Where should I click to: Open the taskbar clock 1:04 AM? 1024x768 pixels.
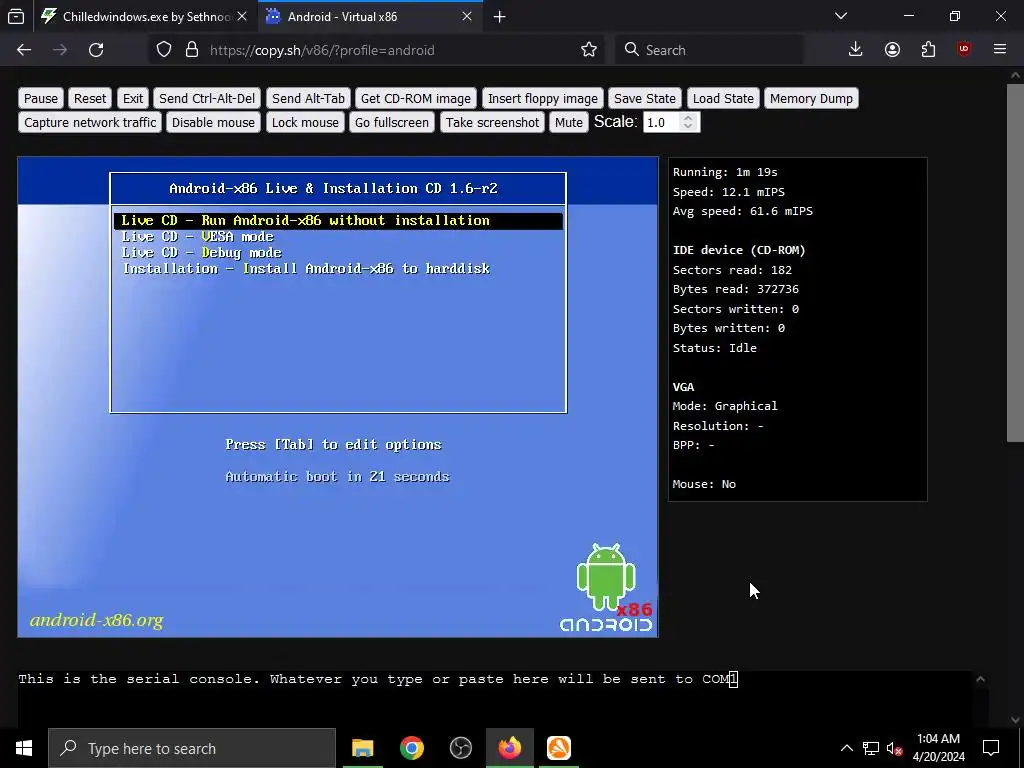coord(938,748)
